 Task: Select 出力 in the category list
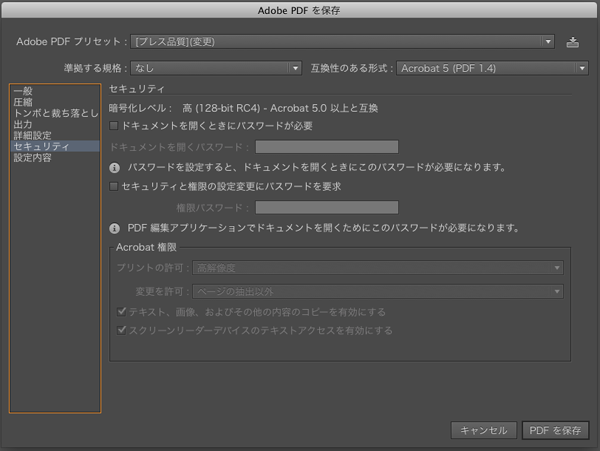[x=55, y=124]
